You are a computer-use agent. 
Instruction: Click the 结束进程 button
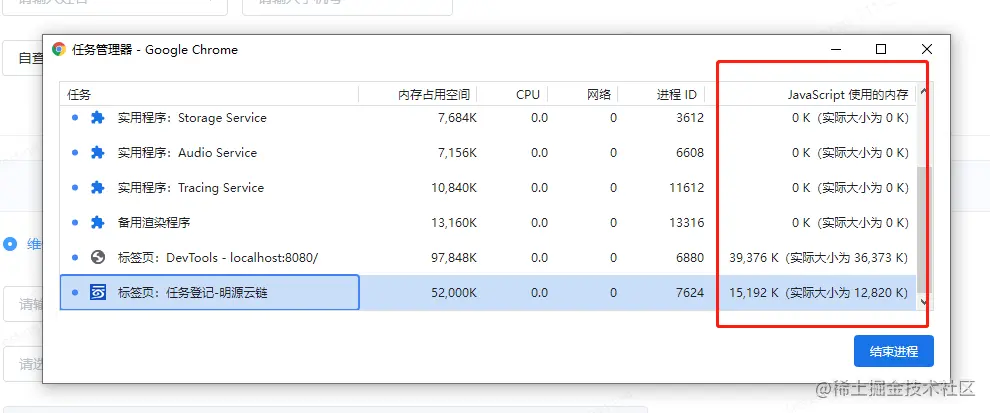coord(893,351)
